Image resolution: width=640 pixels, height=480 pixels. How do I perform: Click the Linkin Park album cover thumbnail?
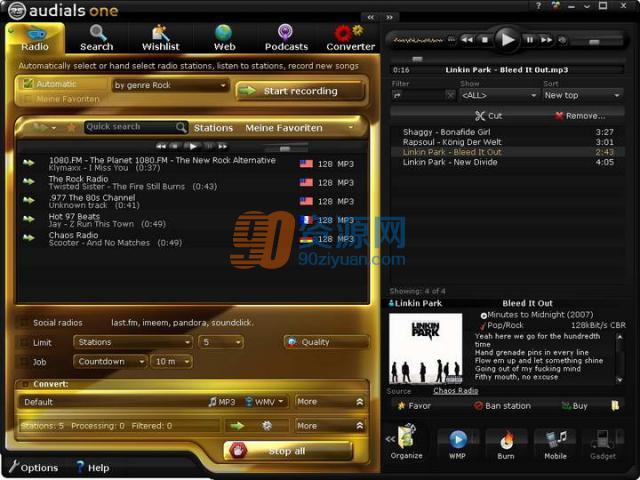[x=425, y=348]
